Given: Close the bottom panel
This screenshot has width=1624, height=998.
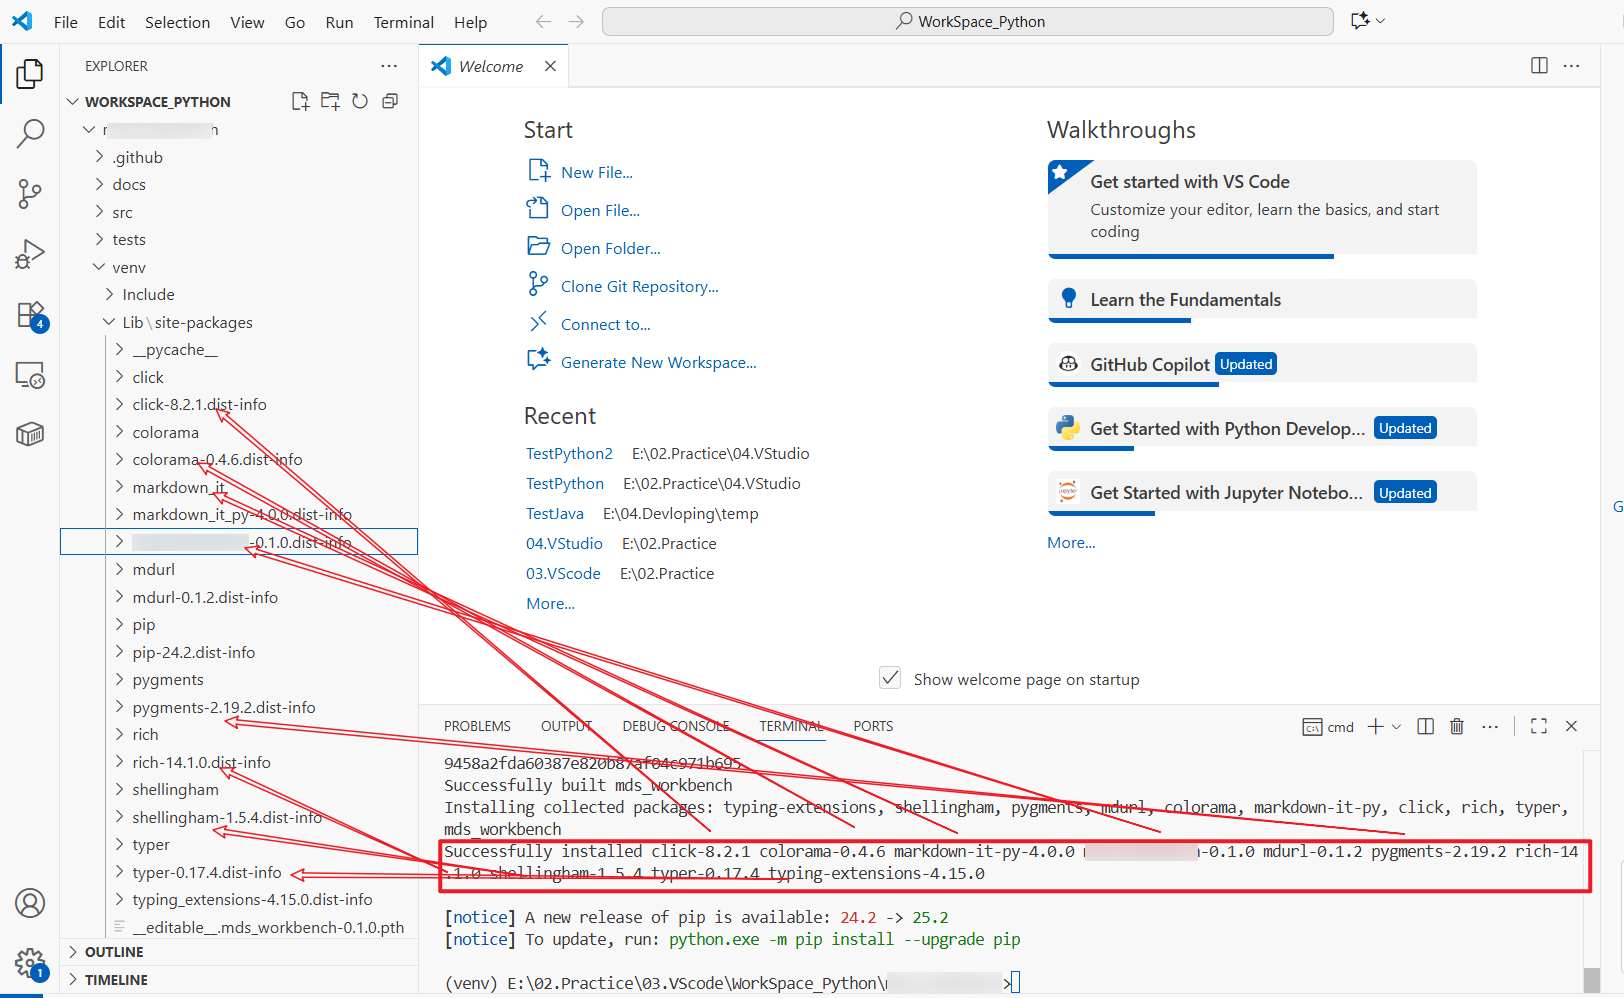Looking at the screenshot, I should coord(1571,727).
